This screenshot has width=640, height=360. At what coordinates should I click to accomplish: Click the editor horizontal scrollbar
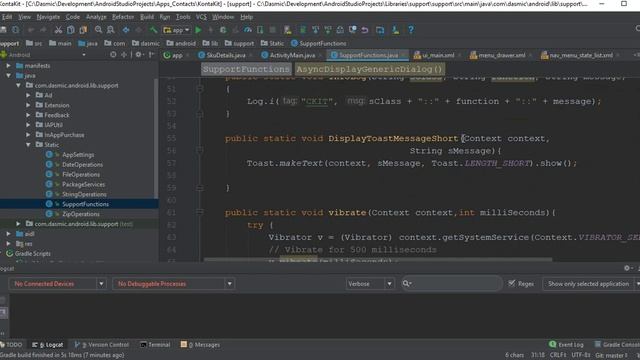pyautogui.click(x=378, y=259)
